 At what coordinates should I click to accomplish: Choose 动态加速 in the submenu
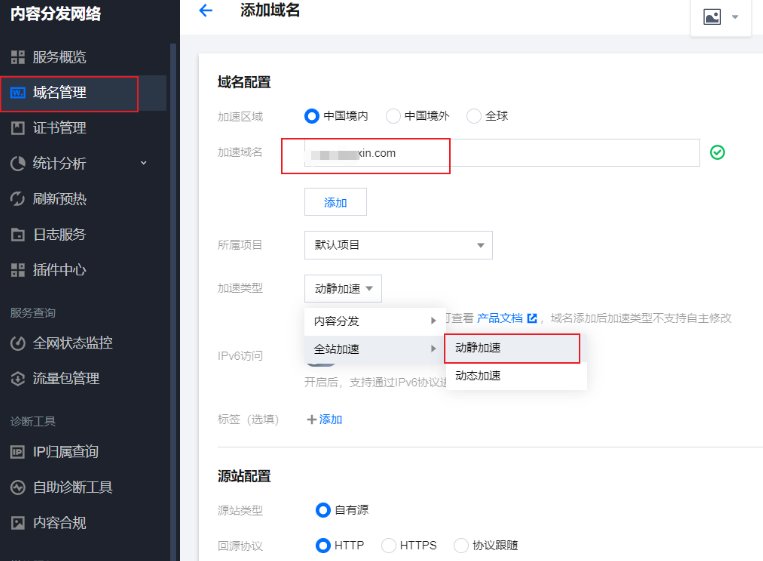[516, 376]
